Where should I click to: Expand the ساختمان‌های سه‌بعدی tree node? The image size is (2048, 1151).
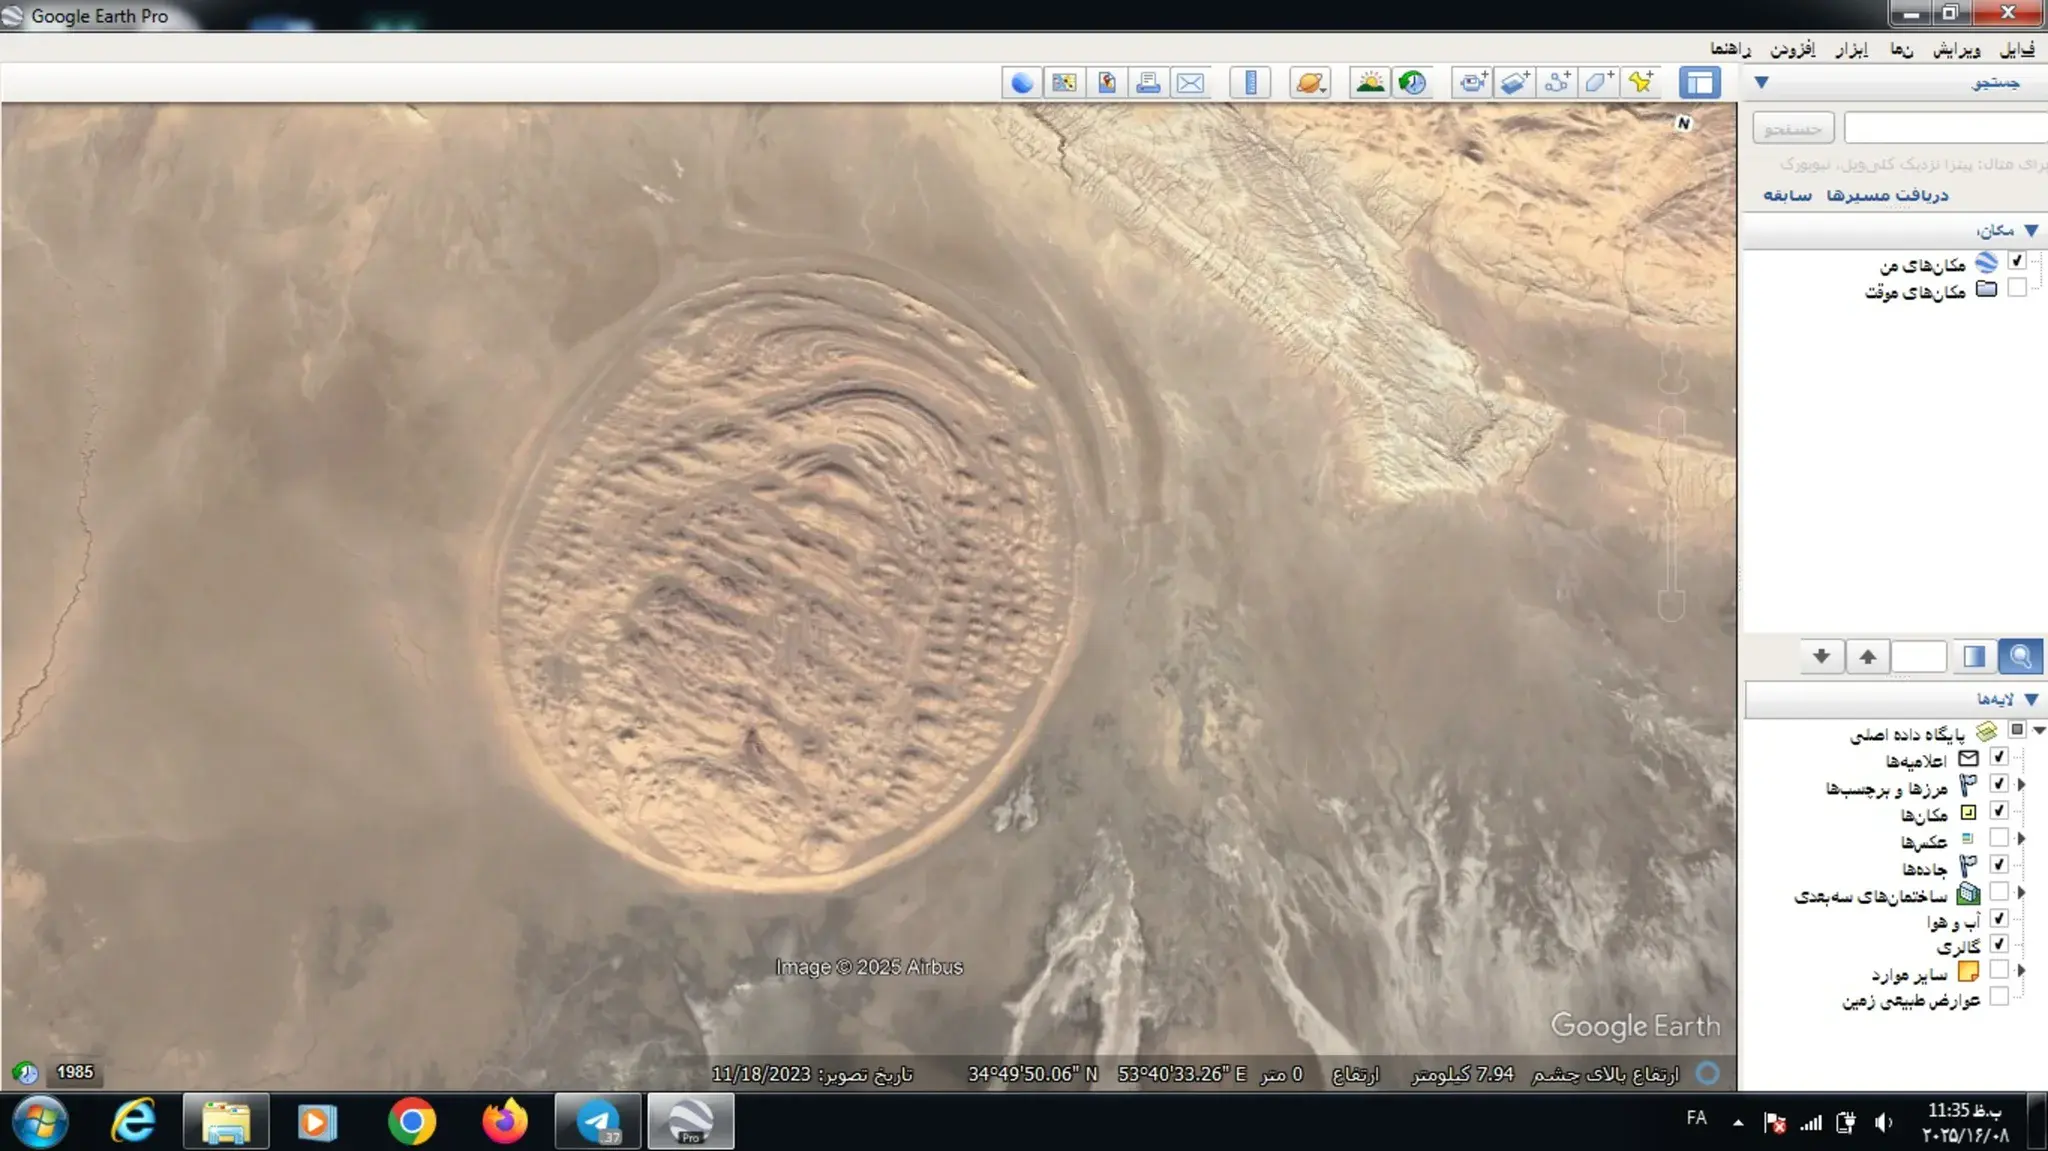(x=2021, y=893)
